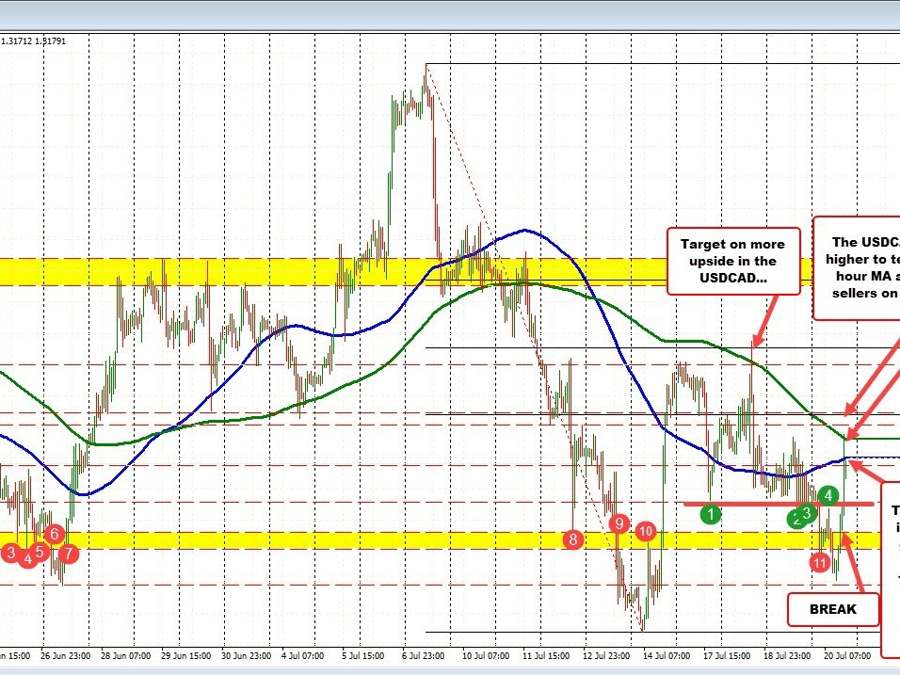Select the '28 Jun 07:00' axis label
The image size is (900, 675).
point(126,655)
